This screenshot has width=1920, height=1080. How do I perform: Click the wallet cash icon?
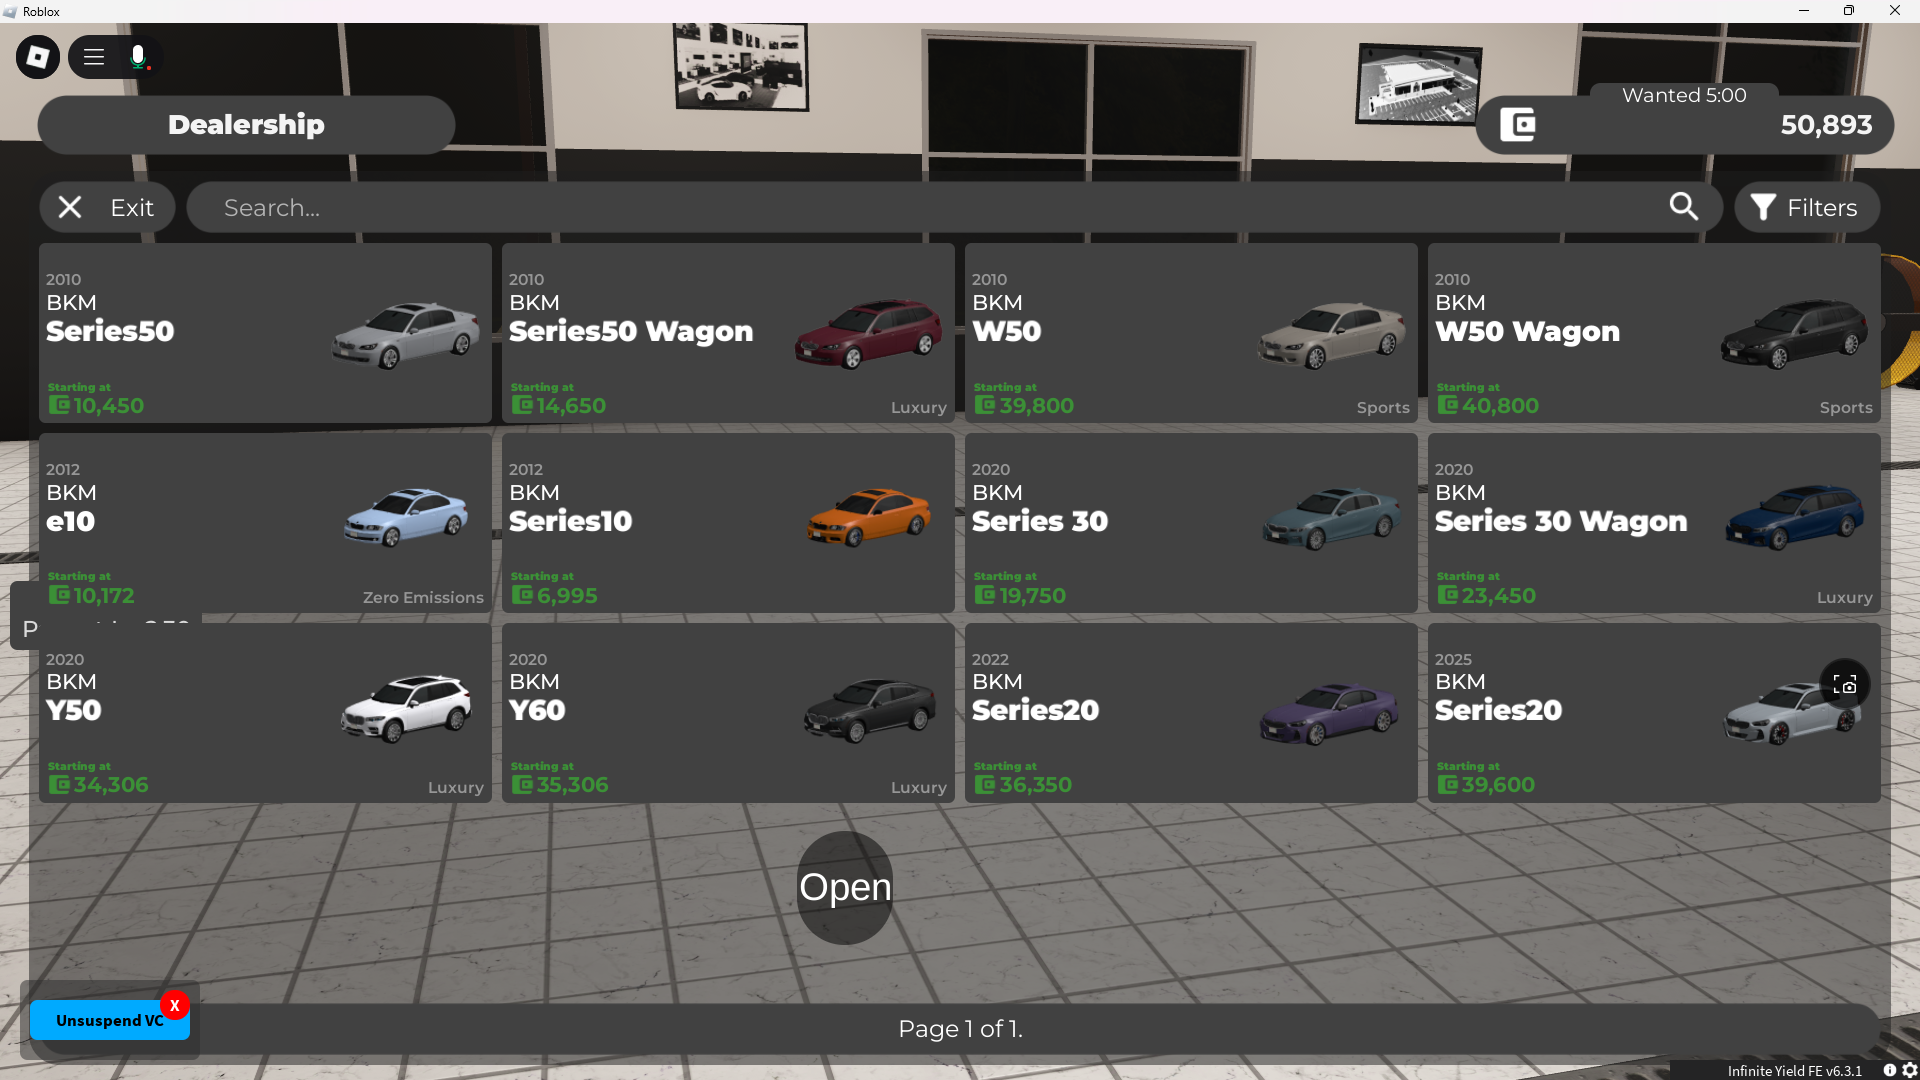pos(1517,125)
